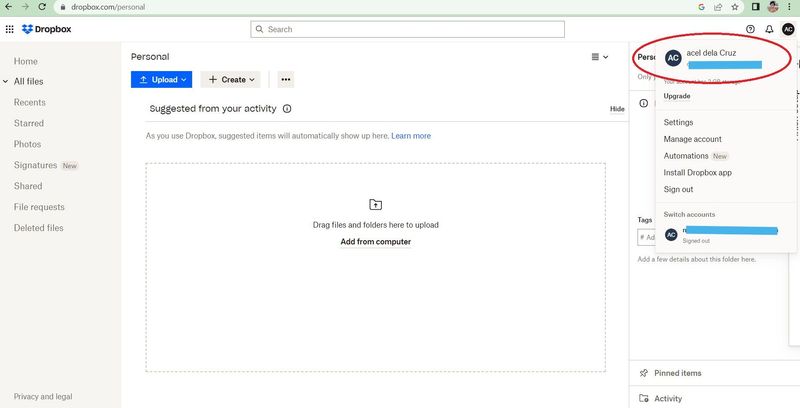Open the Chrome three-dot menu
800x408 pixels.
click(x=790, y=7)
